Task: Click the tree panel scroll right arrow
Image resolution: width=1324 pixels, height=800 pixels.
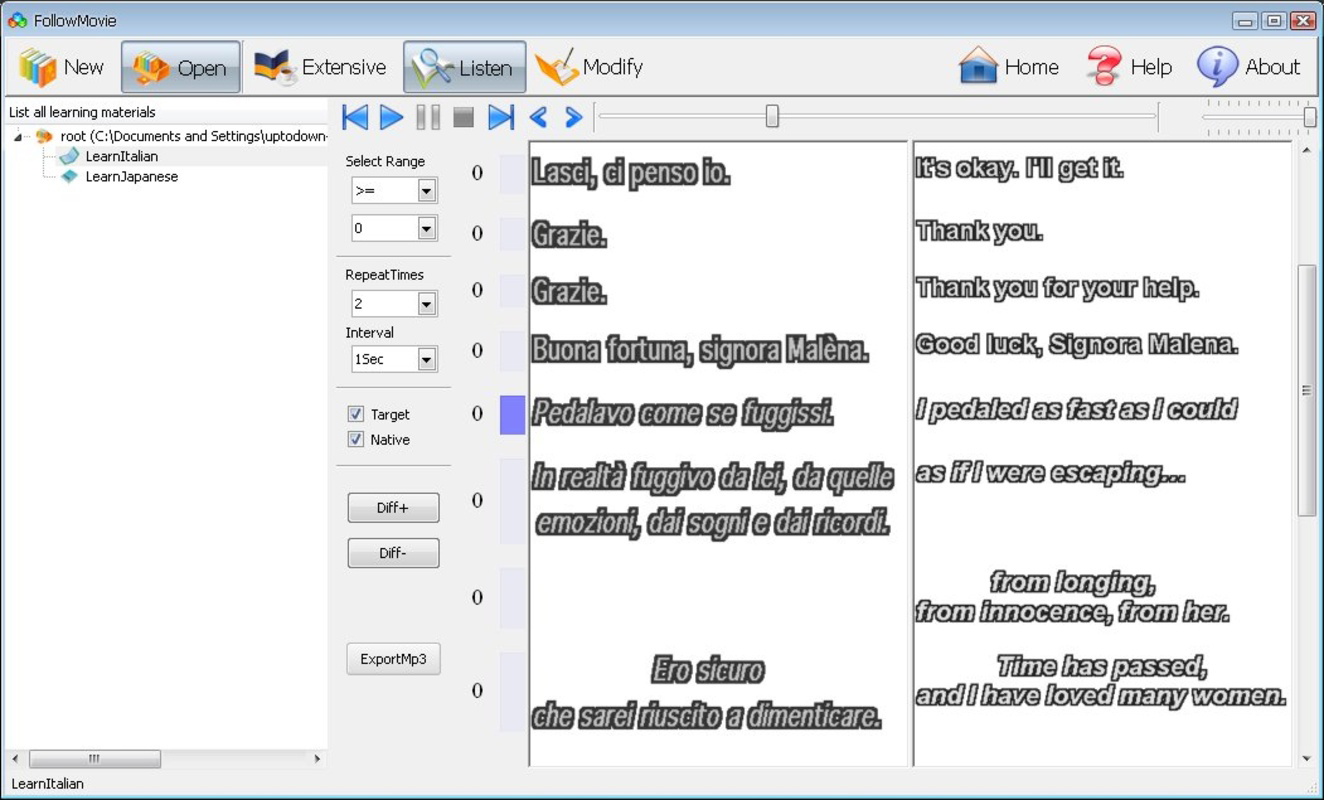Action: pos(318,759)
